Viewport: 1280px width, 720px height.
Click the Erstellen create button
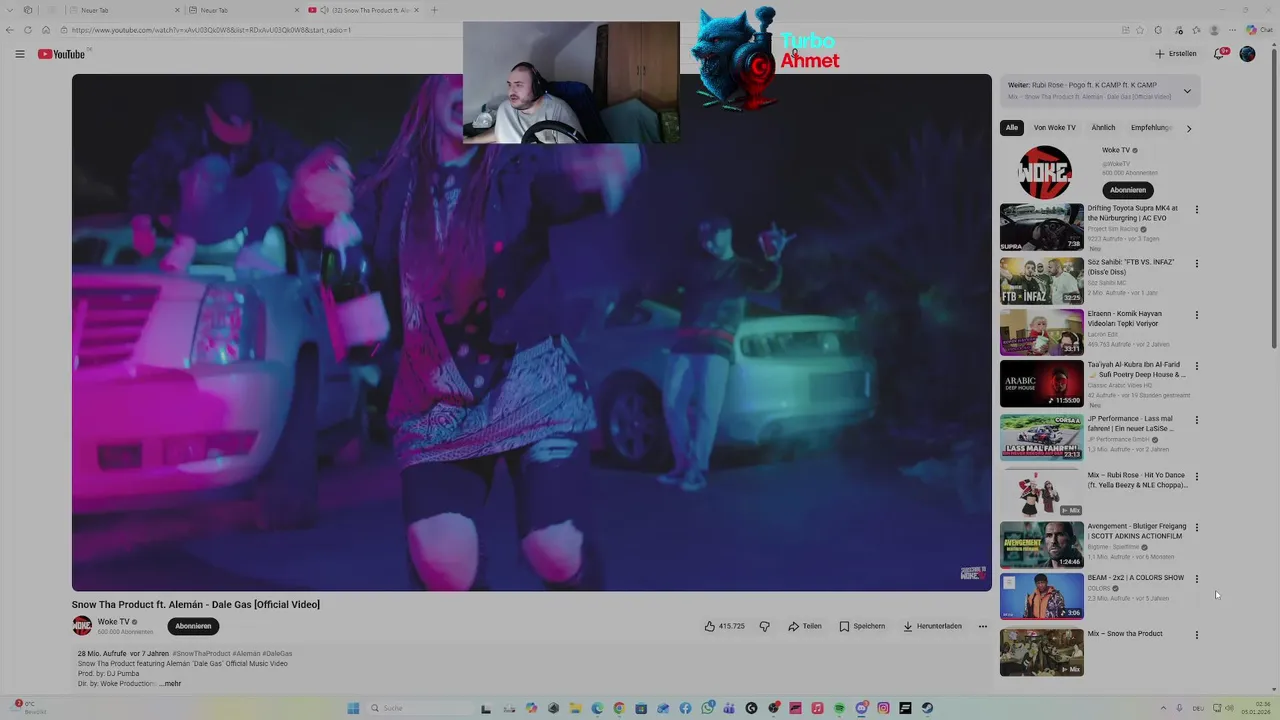pos(1175,54)
